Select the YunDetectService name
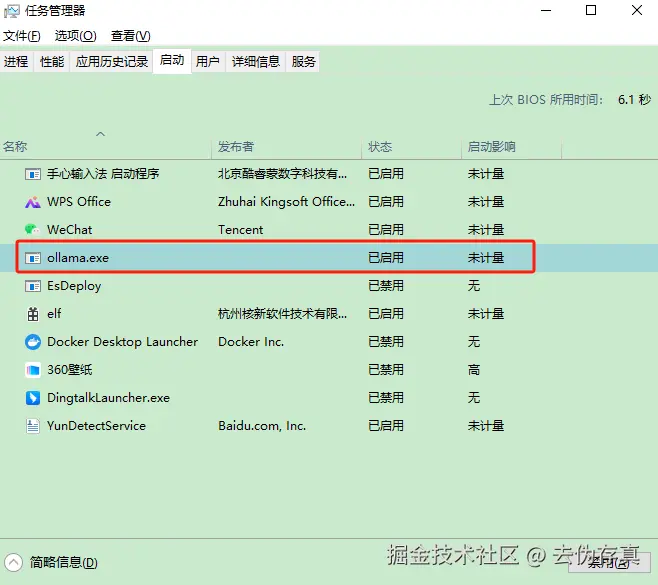This screenshot has width=658, height=585. coord(96,426)
